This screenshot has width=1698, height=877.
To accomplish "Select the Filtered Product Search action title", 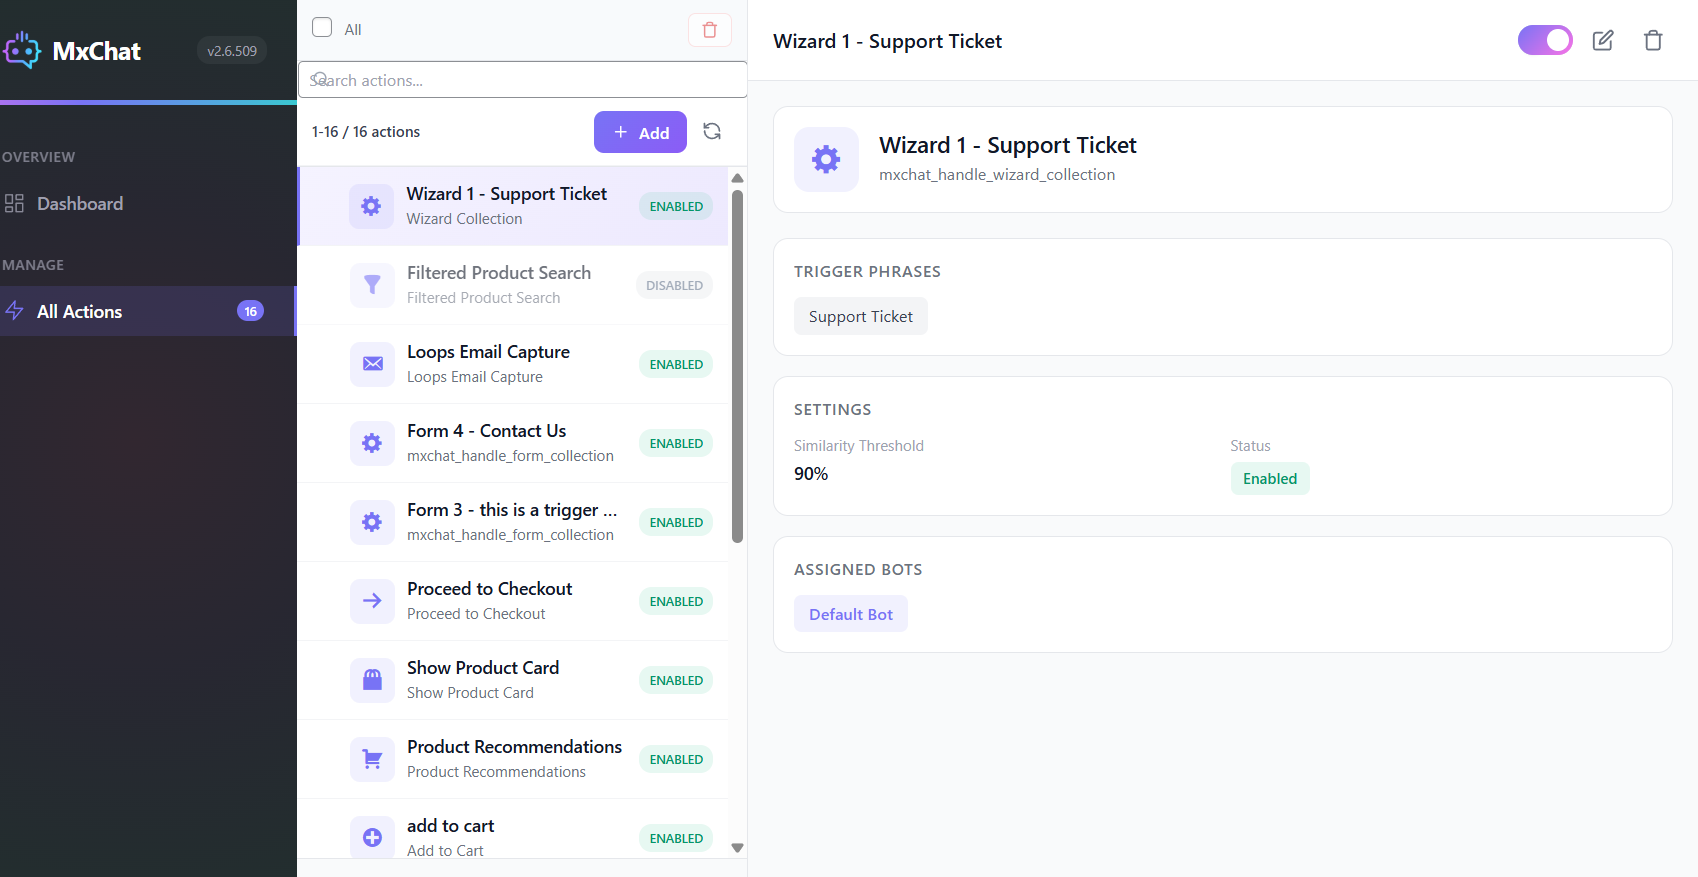I will pyautogui.click(x=499, y=273).
